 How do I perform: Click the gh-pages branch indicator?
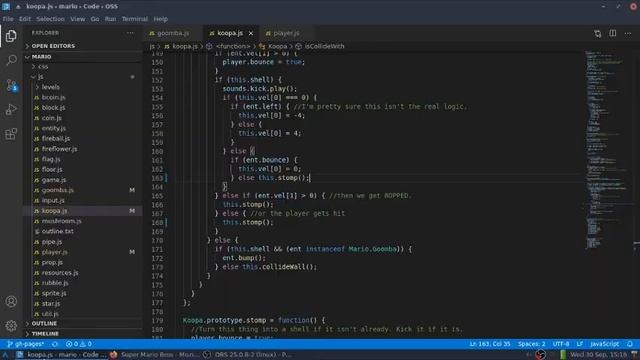25,344
